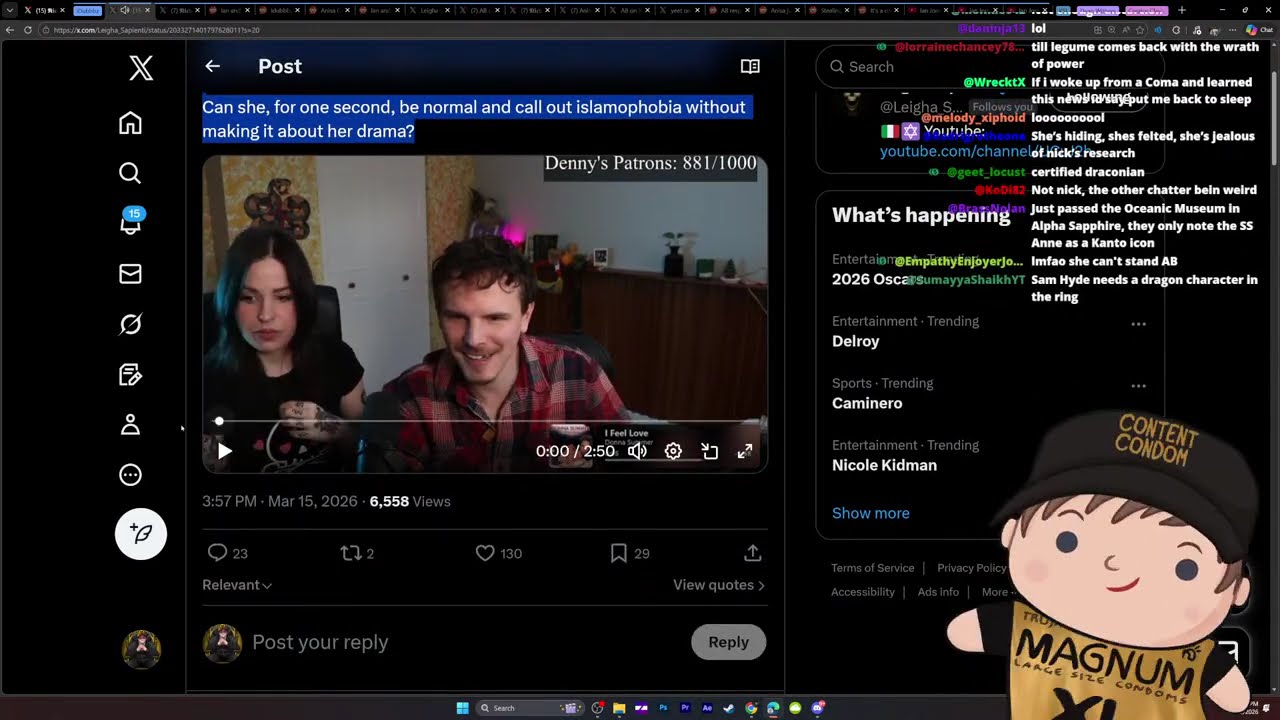This screenshot has height=720, width=1280.
Task: Open Ads info footer link
Action: pyautogui.click(x=938, y=592)
